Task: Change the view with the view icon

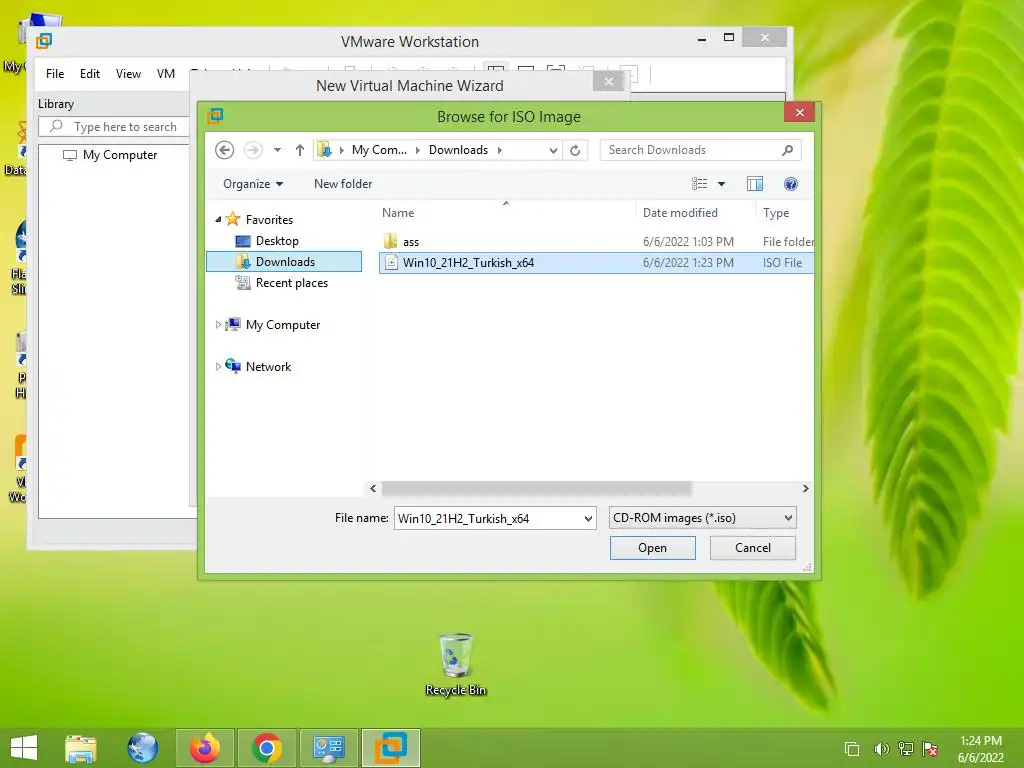Action: coord(699,184)
